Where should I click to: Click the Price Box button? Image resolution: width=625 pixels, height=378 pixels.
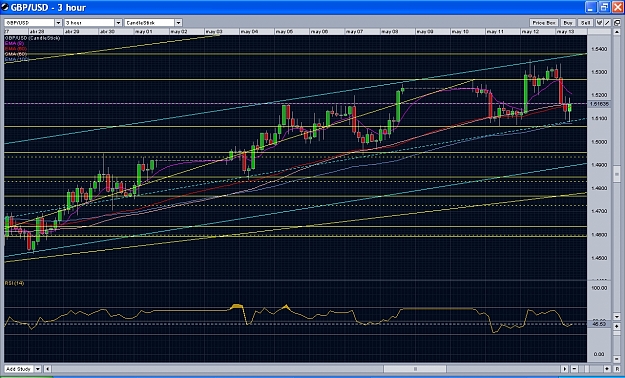[544, 23]
